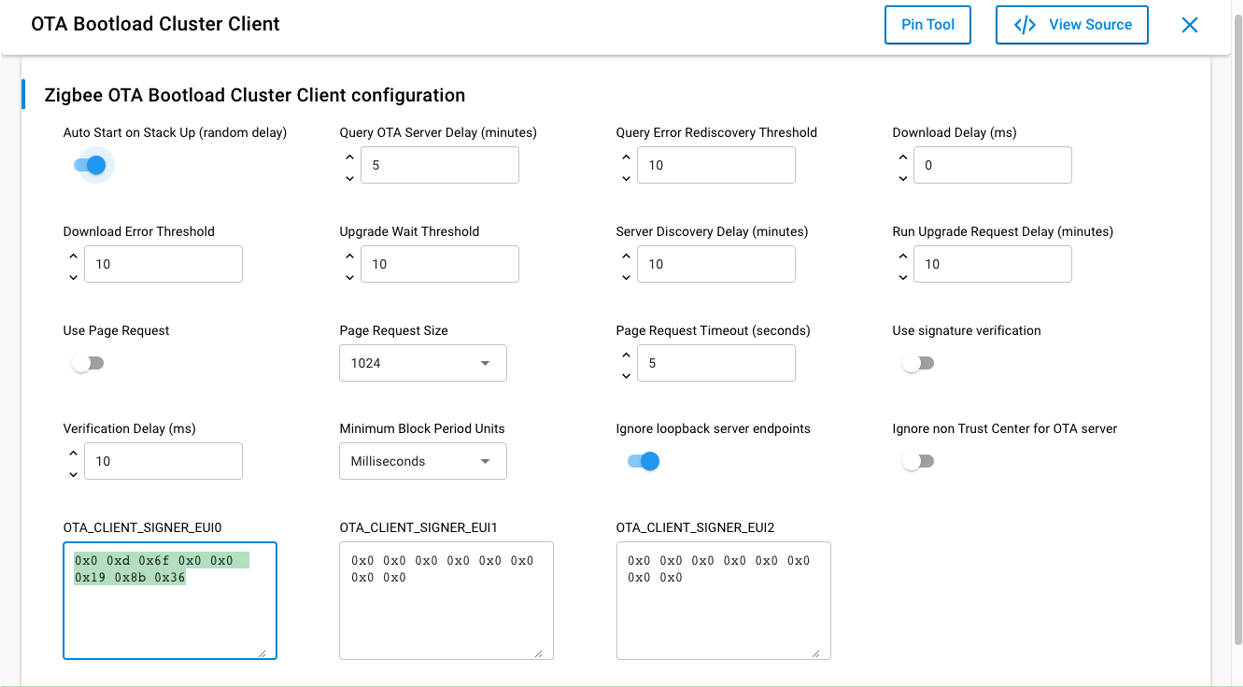This screenshot has height=687, width=1243.
Task: Click the View Source code icon
Action: pyautogui.click(x=1023, y=24)
